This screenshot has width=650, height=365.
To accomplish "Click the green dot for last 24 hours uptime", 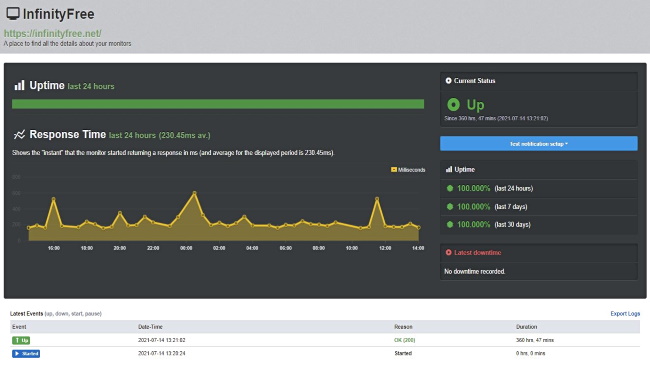I will click(x=450, y=188).
